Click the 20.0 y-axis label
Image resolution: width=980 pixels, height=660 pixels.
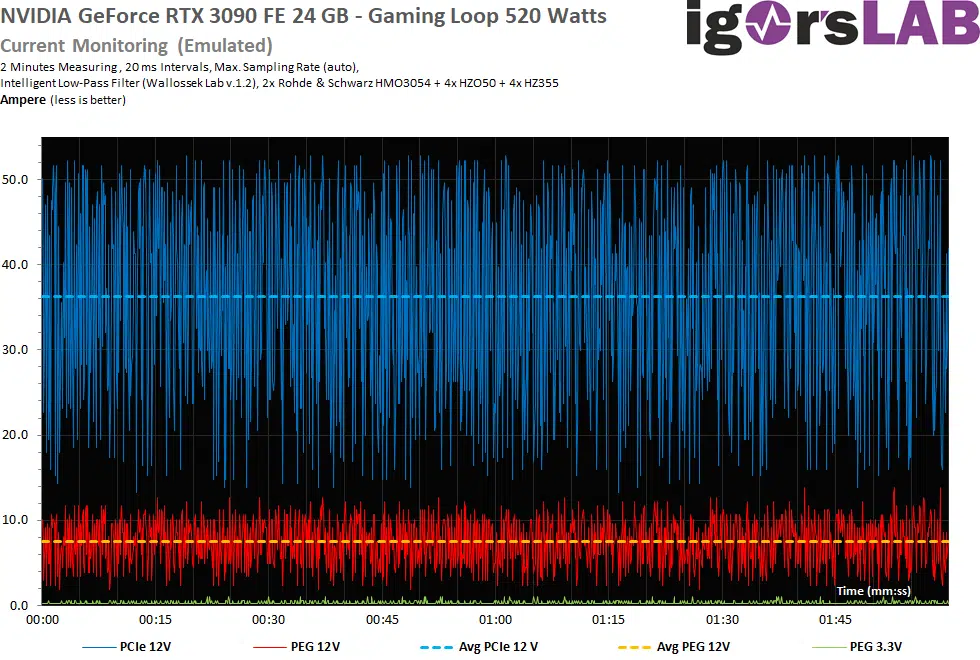[x=15, y=435]
